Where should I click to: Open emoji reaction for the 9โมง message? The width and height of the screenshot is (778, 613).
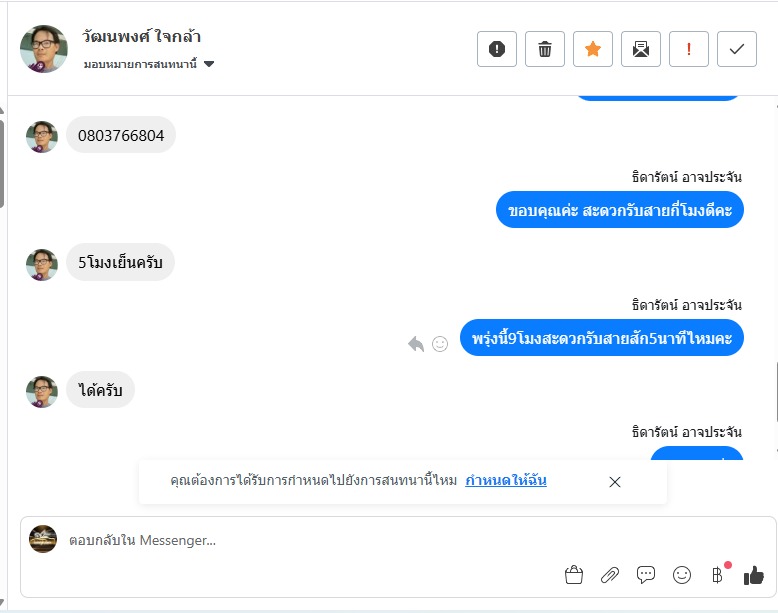click(440, 344)
